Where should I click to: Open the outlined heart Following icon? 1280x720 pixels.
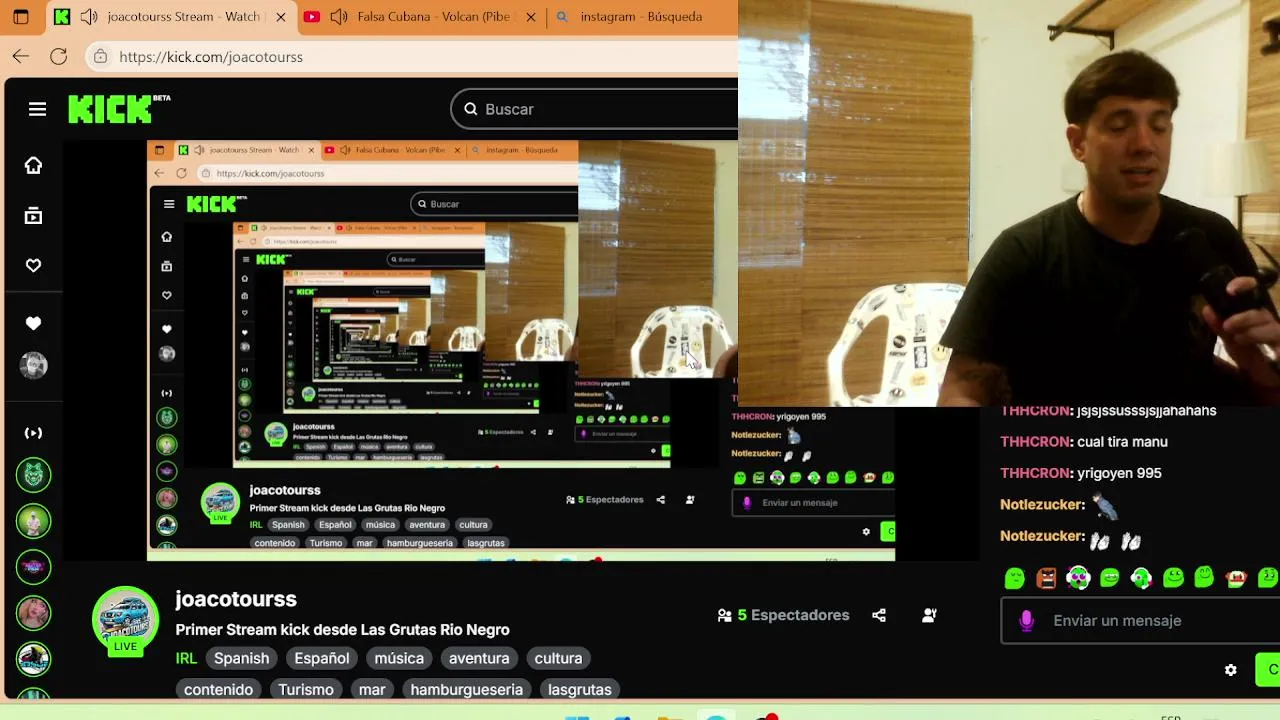[x=33, y=265]
